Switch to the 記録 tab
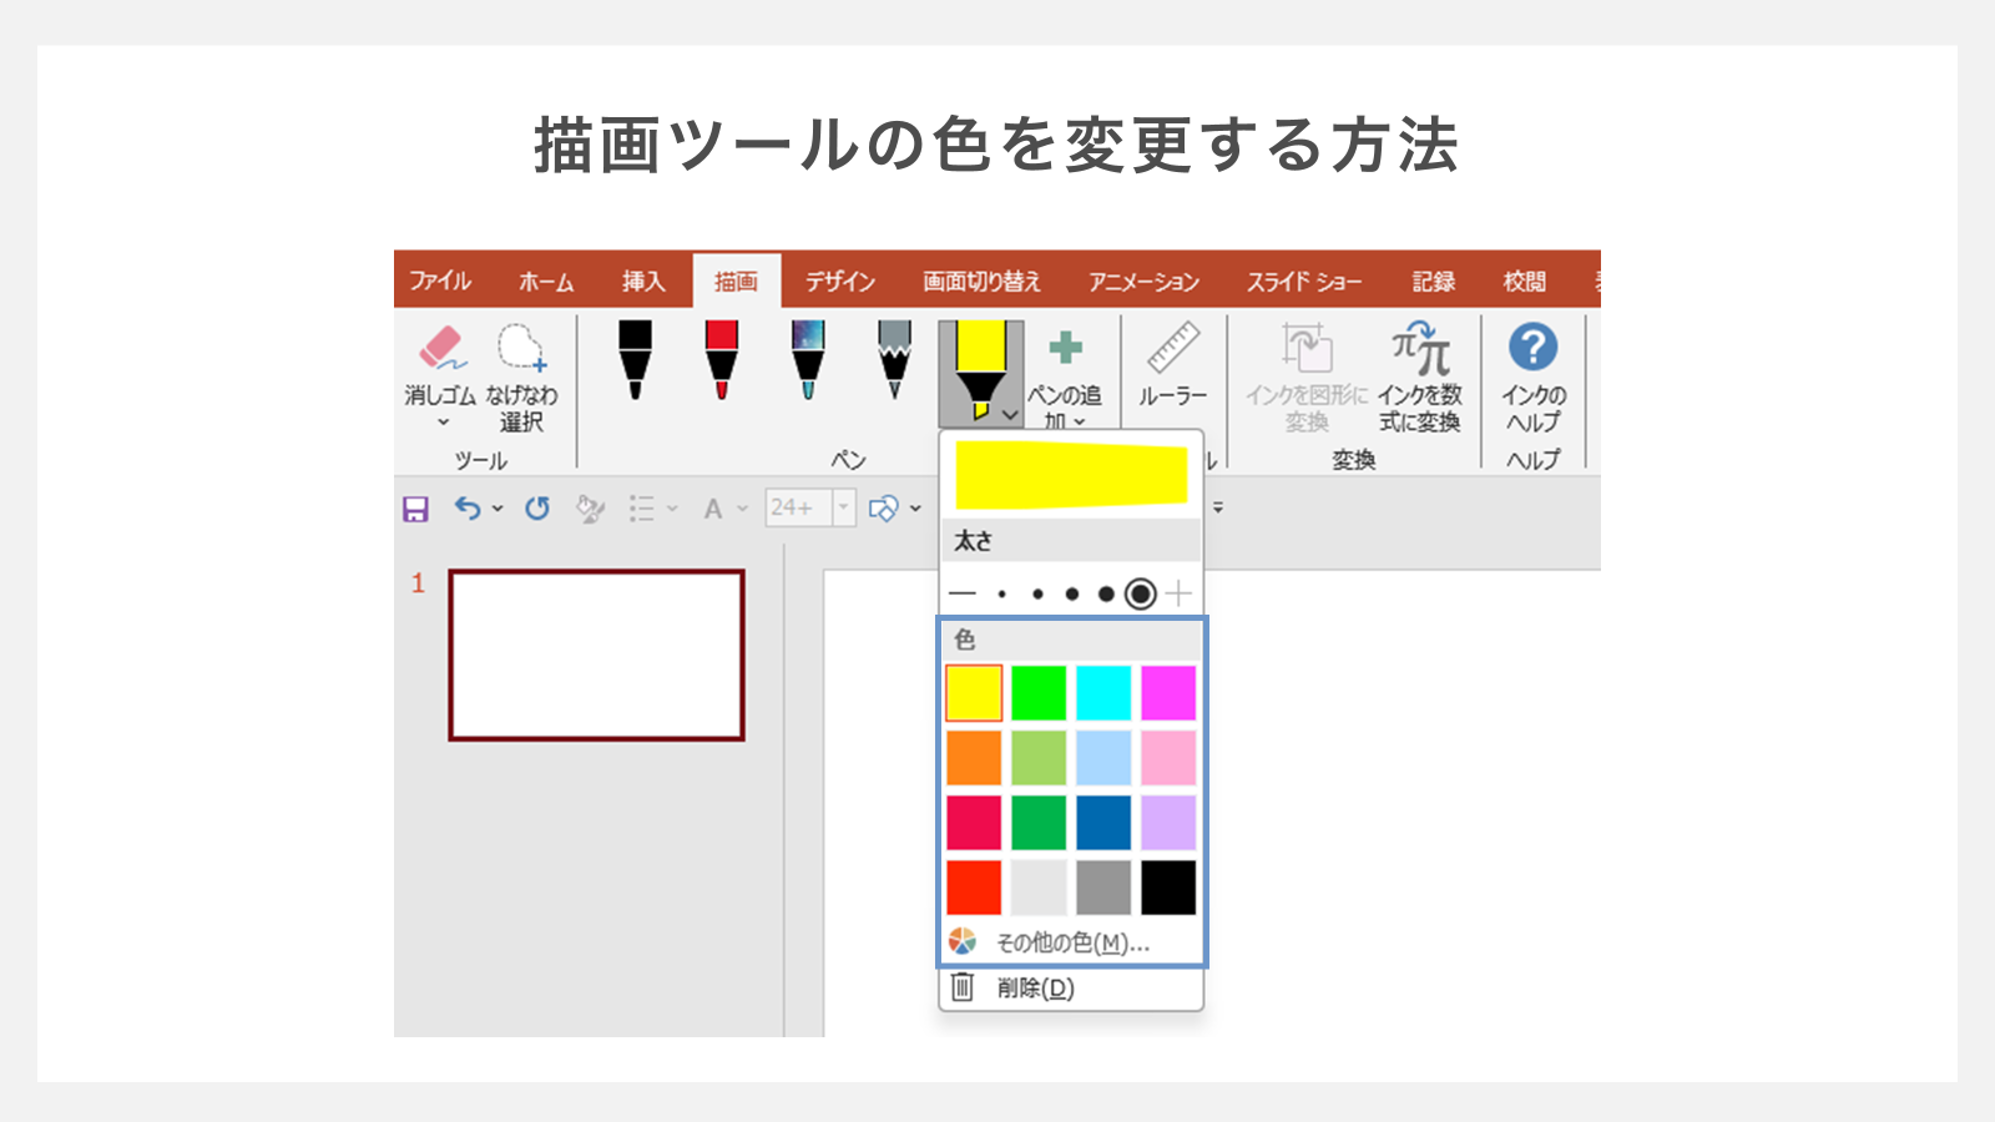This screenshot has width=1995, height=1122. [1433, 281]
